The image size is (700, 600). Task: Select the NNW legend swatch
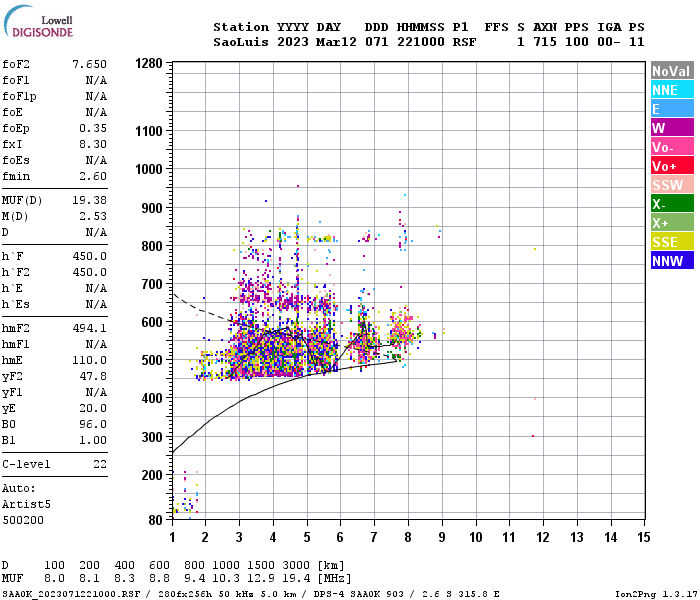[672, 261]
